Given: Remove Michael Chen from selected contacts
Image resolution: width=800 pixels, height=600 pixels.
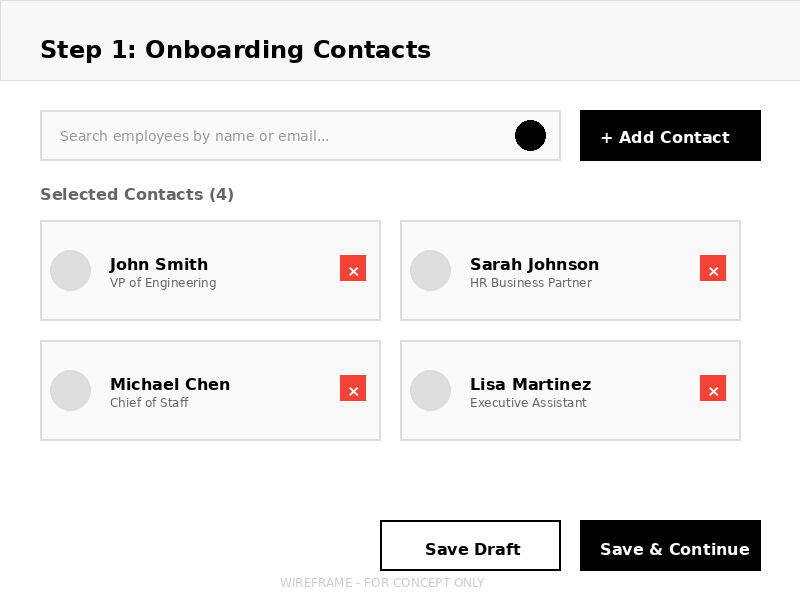Looking at the screenshot, I should pyautogui.click(x=353, y=389).
